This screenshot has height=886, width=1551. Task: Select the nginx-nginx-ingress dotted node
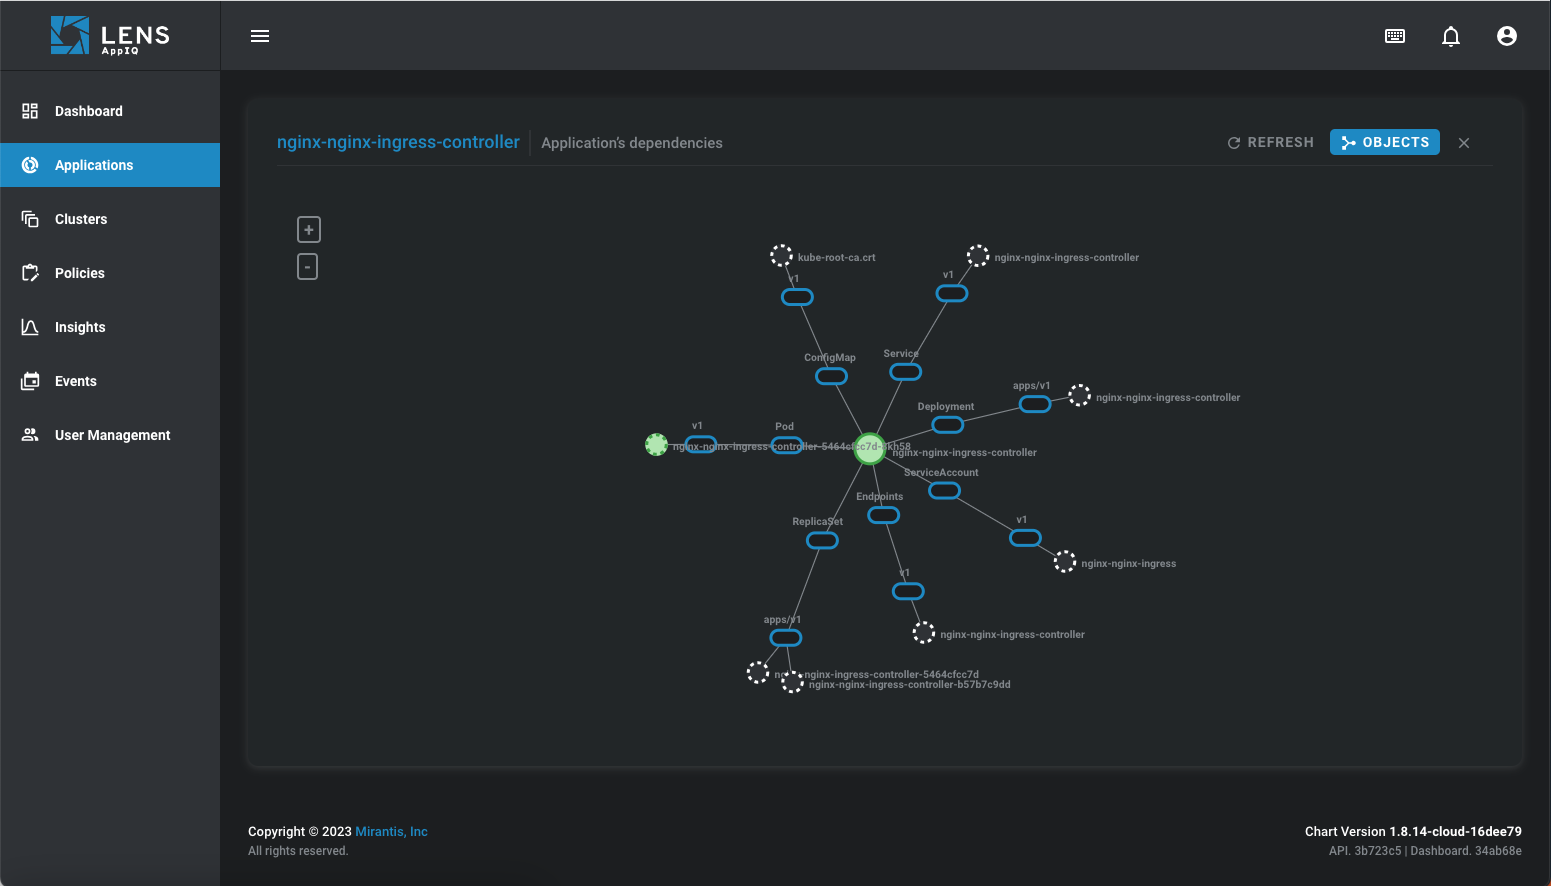(x=1065, y=561)
